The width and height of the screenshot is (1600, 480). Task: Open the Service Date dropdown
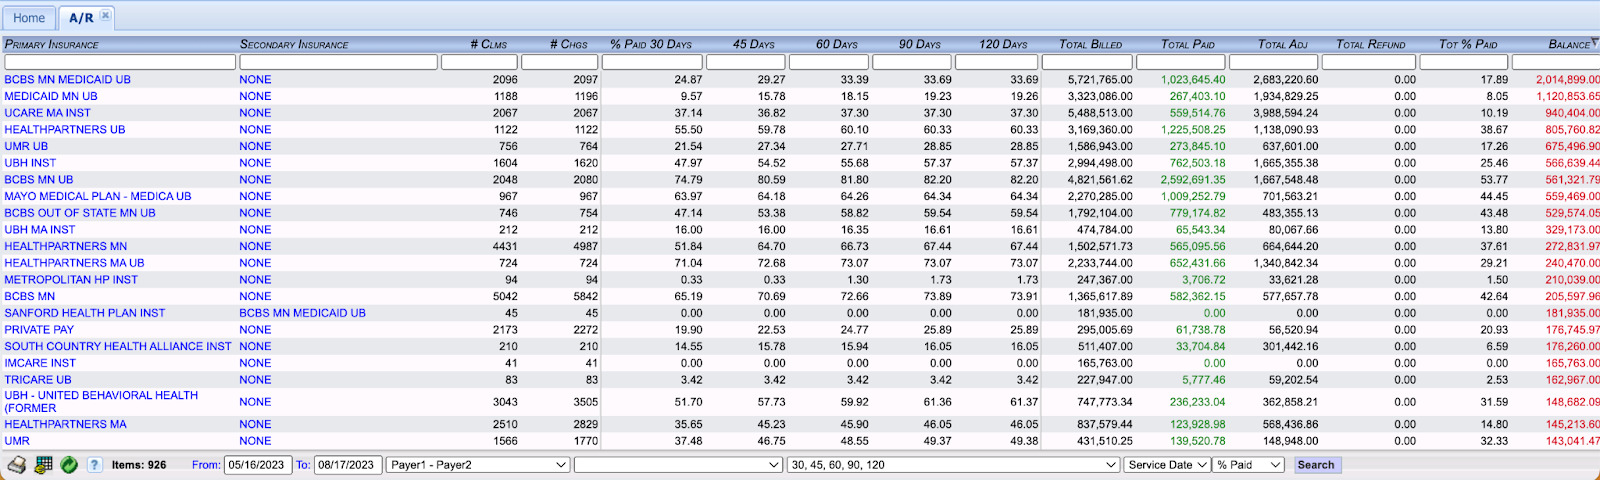click(x=1166, y=465)
